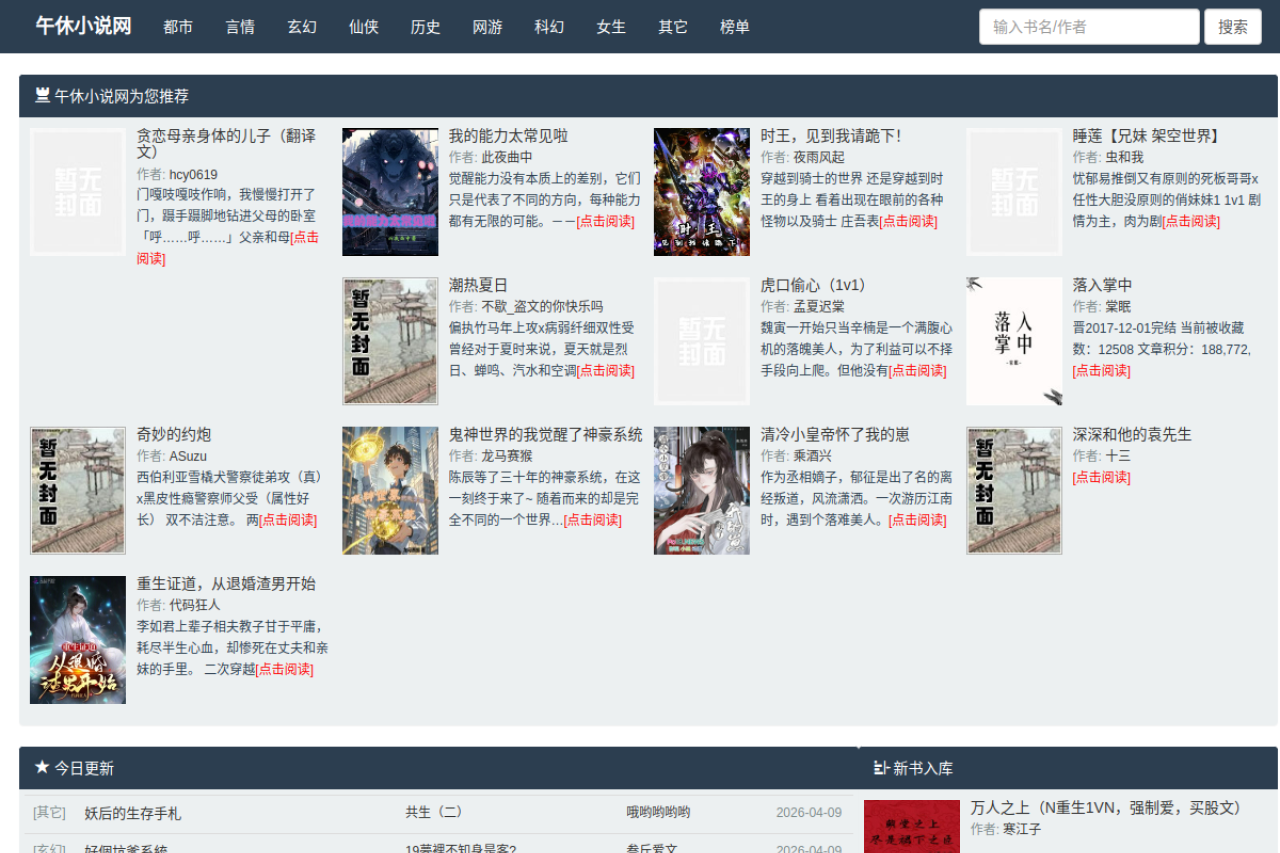1280x853 pixels.
Task: Click the cover image for 时王,见到我请跪下!
Action: [702, 192]
